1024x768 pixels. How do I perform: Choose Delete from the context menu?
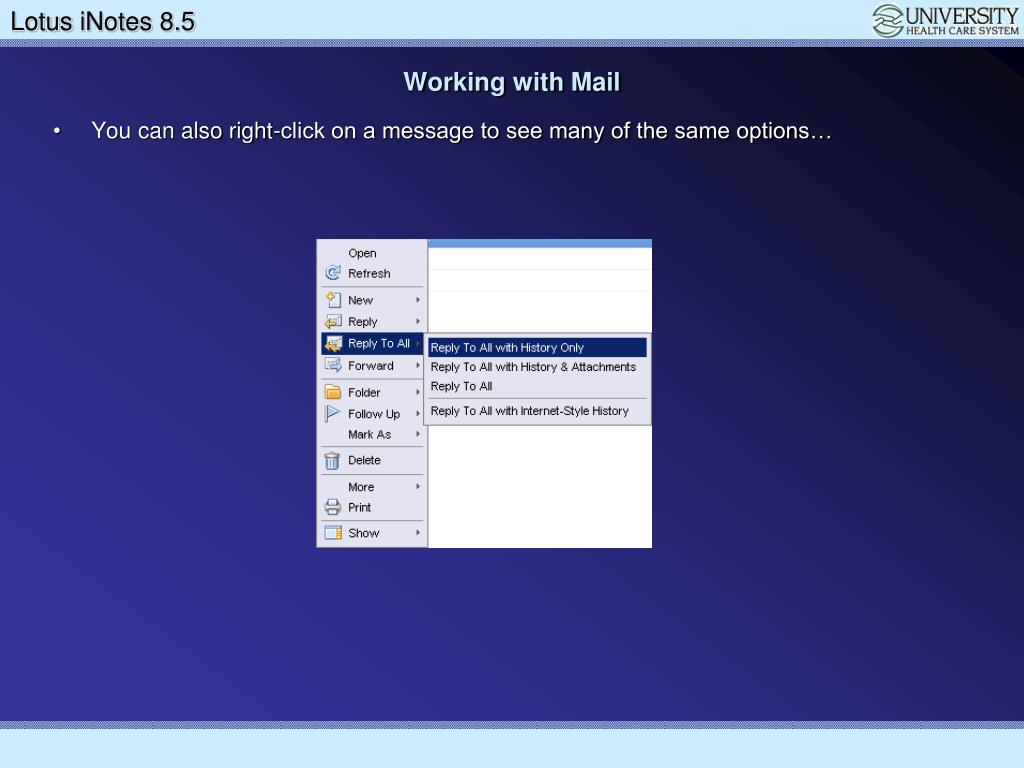click(x=372, y=460)
